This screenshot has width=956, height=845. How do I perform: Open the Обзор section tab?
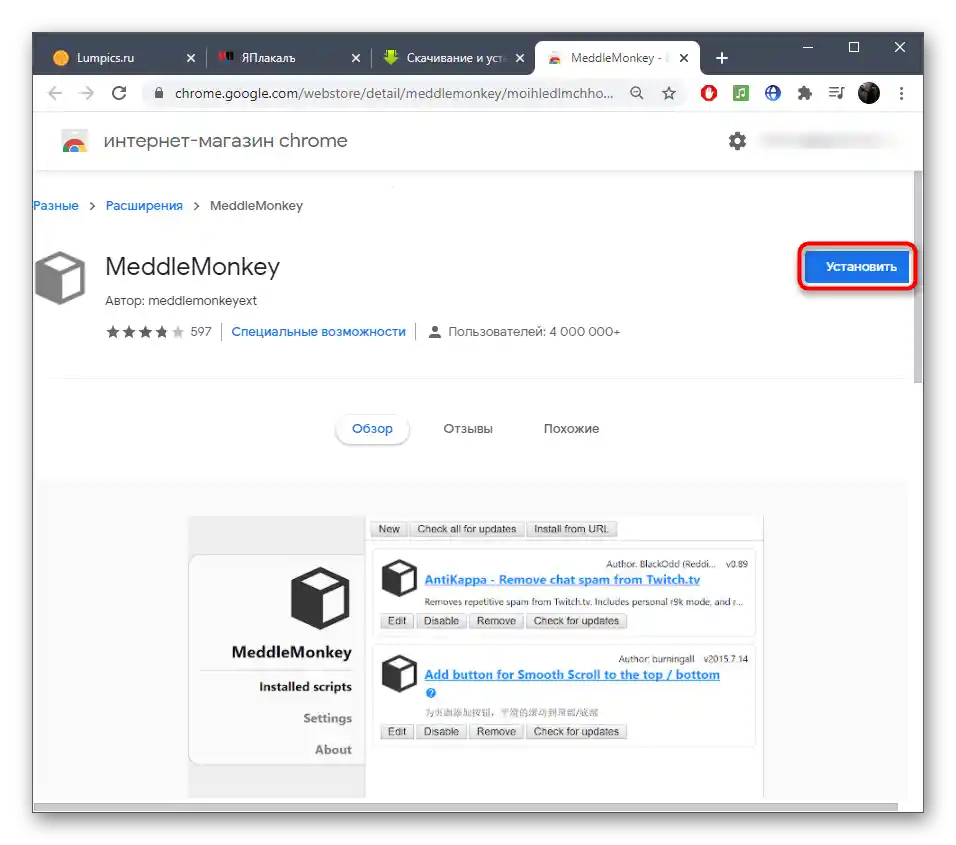click(373, 429)
